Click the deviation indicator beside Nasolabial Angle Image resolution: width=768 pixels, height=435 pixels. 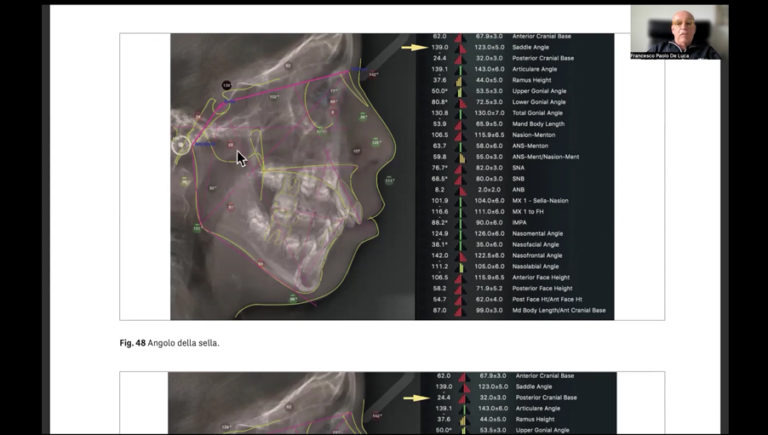[460, 266]
